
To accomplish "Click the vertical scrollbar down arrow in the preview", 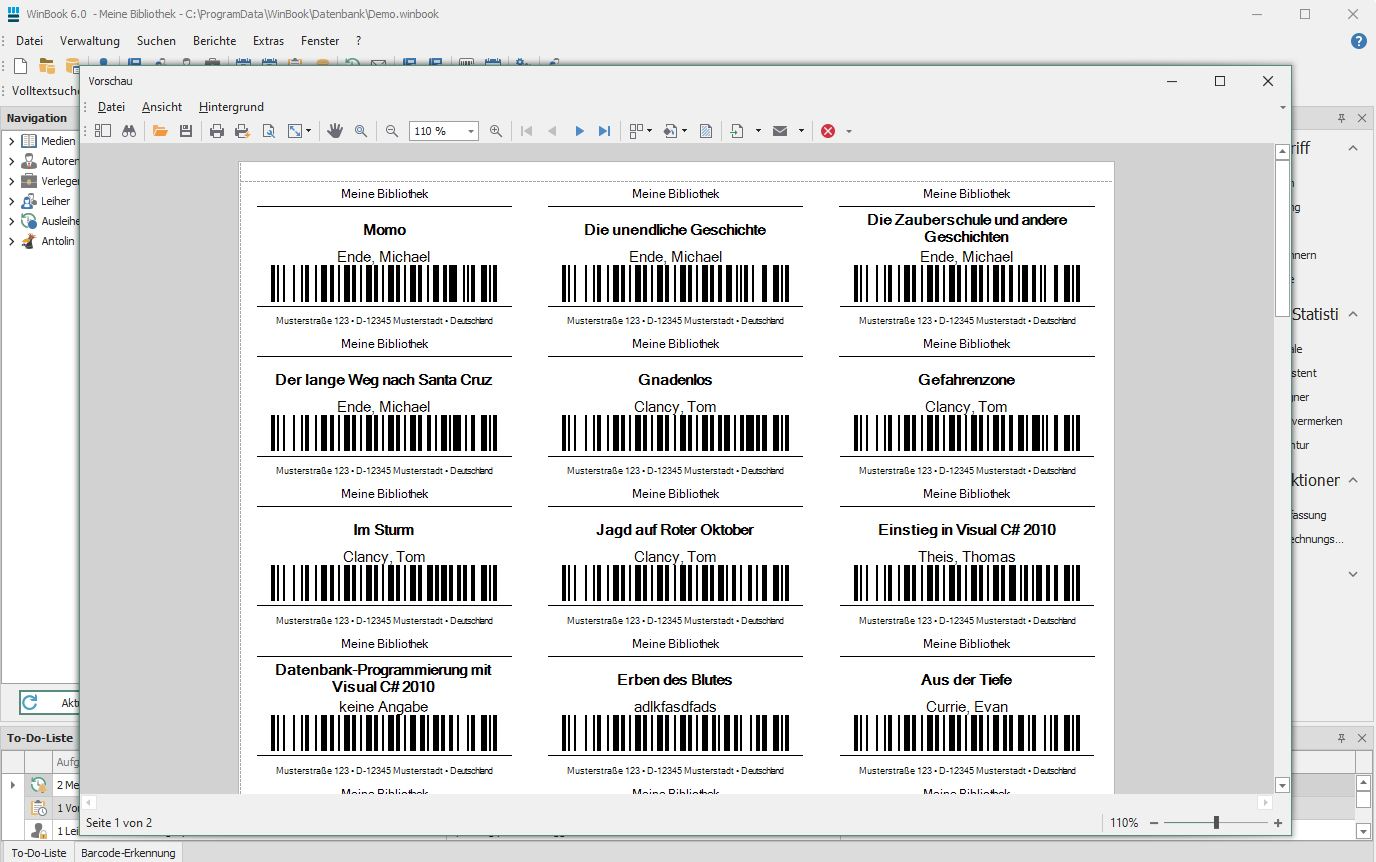I will [x=1282, y=786].
